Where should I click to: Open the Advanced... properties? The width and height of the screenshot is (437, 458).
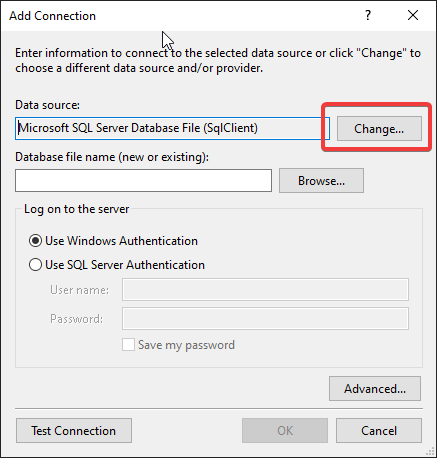coord(375,389)
